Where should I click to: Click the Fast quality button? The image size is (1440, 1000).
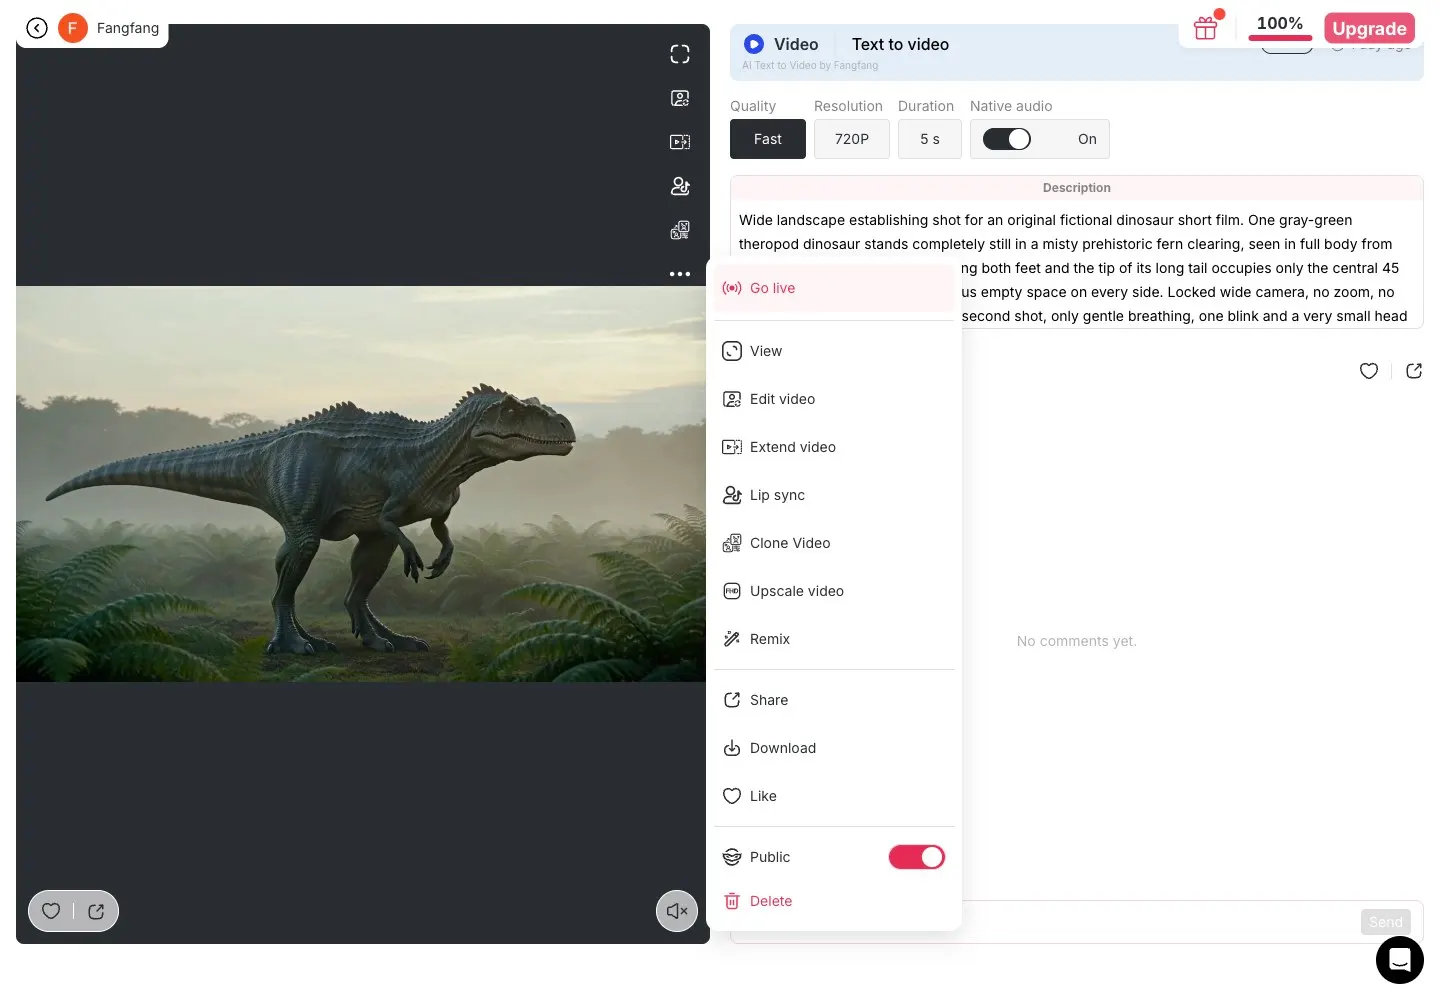pos(768,139)
